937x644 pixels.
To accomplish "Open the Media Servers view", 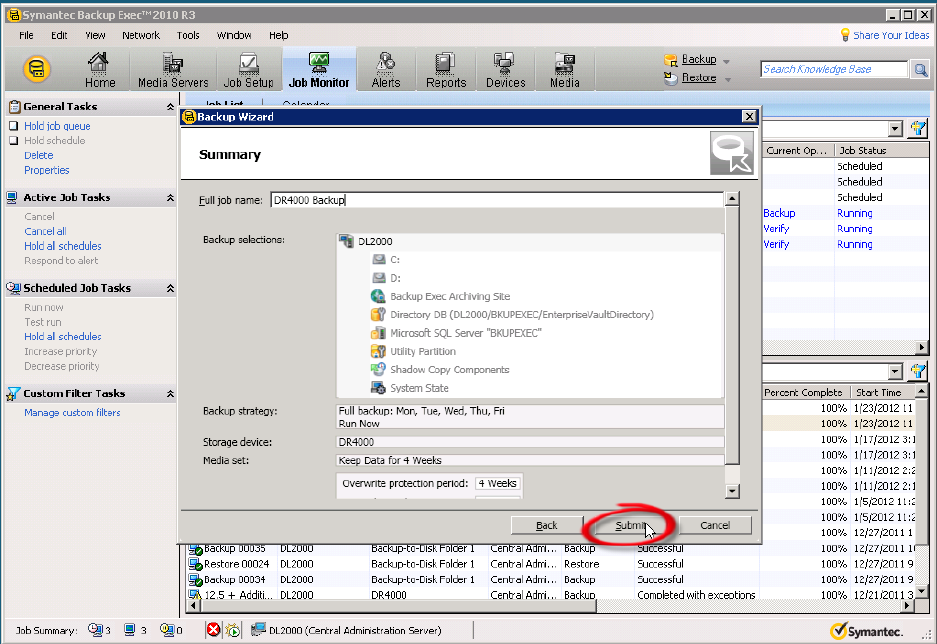I will (x=173, y=69).
